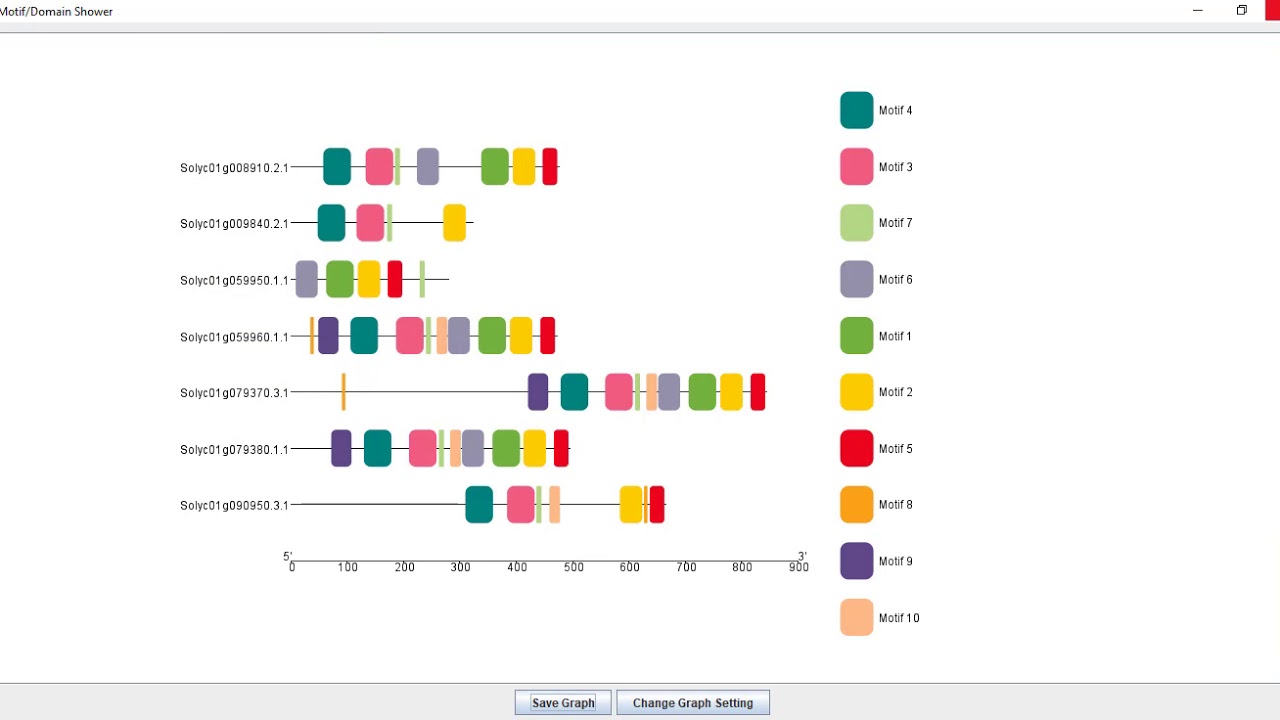Click the green motif block on Solyc01g008910.2.1

click(495, 167)
